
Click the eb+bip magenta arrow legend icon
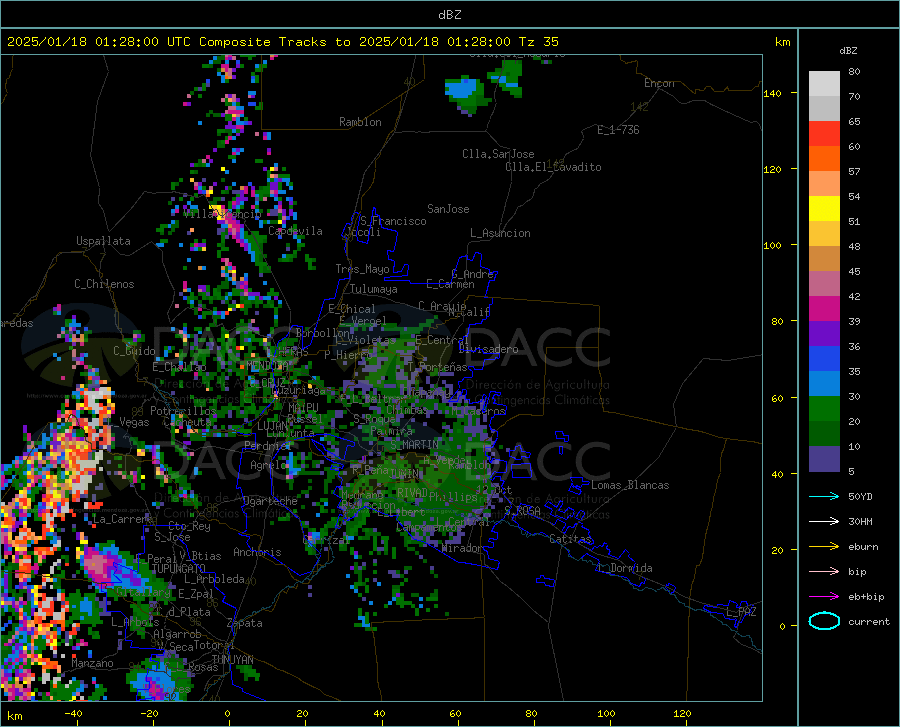(824, 597)
